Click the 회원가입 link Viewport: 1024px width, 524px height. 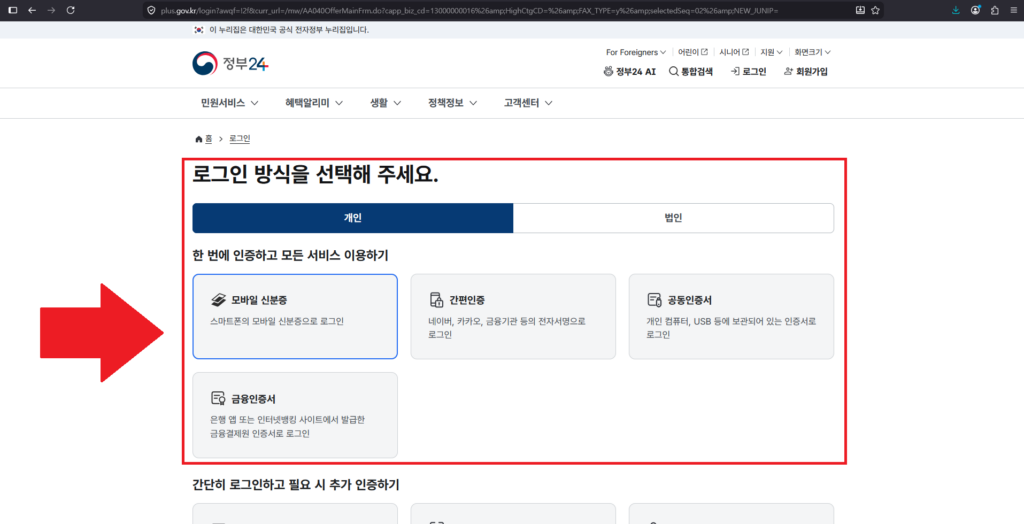click(805, 72)
